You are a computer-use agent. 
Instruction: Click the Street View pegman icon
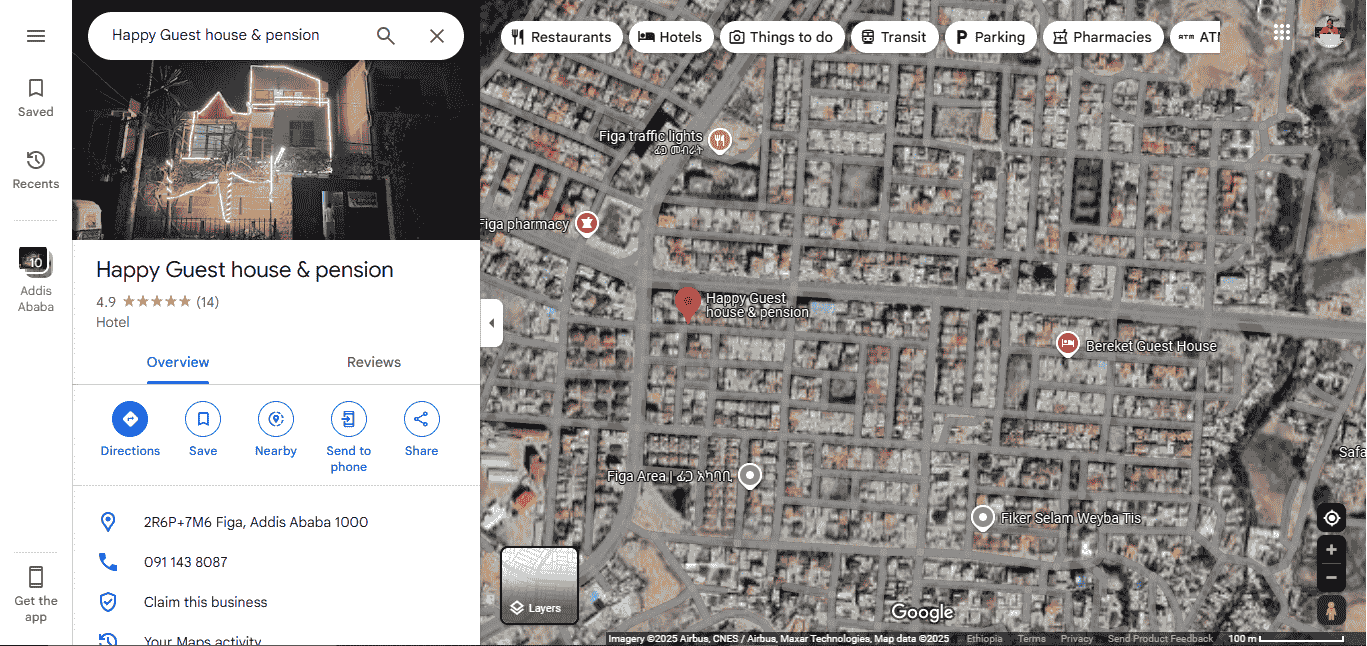pyautogui.click(x=1331, y=610)
